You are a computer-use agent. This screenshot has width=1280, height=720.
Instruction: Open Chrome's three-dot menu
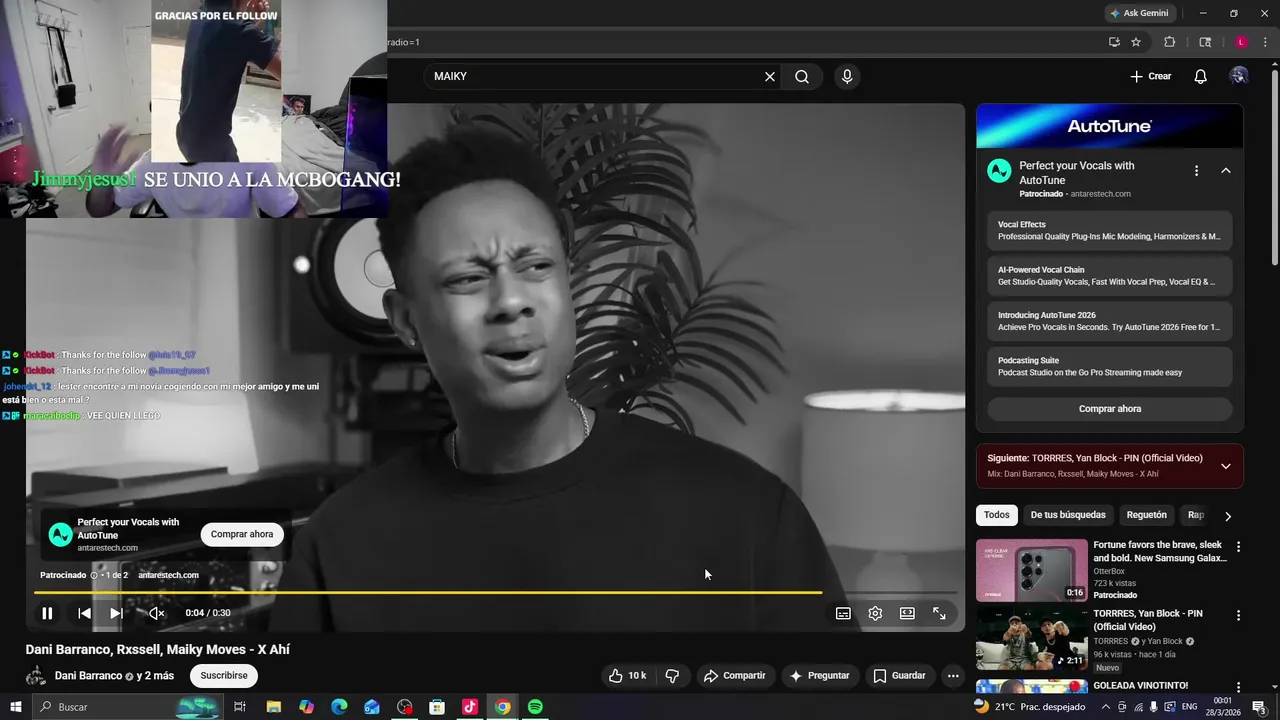coord(1265,42)
